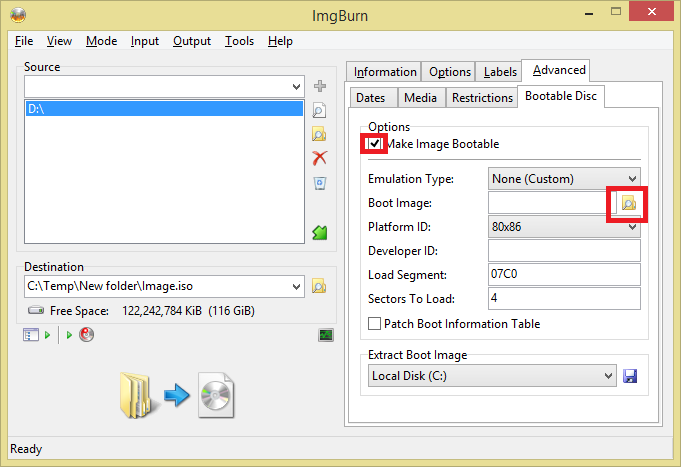The width and height of the screenshot is (682, 469).
Task: Click the Load Segment field showing 07C0
Action: pyautogui.click(x=564, y=275)
